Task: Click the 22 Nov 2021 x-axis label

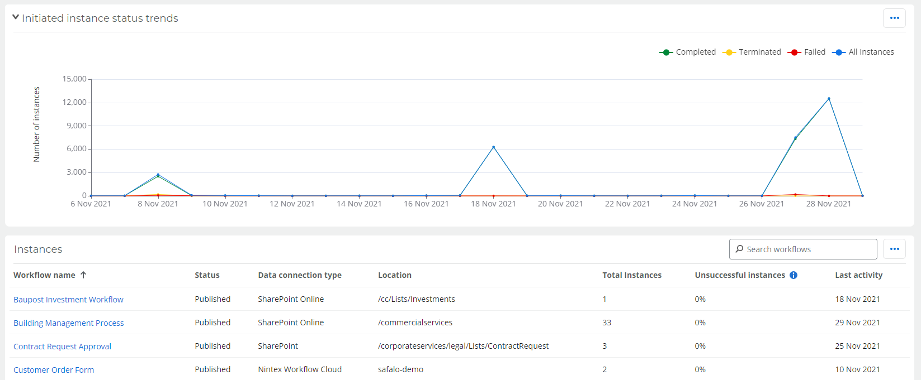Action: [x=627, y=204]
